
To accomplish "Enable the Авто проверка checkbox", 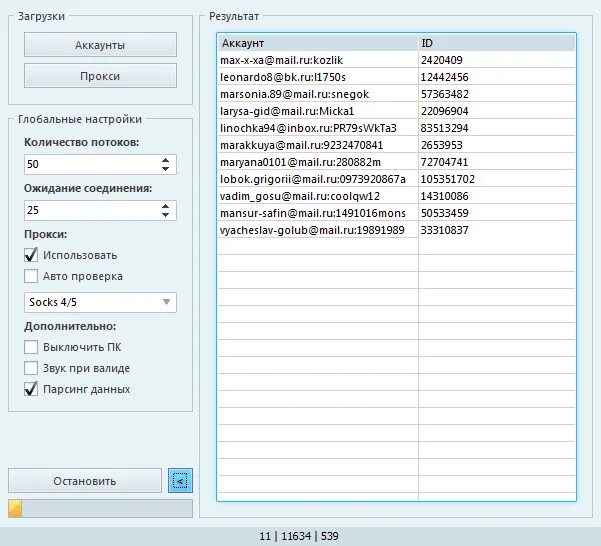I will (31, 276).
